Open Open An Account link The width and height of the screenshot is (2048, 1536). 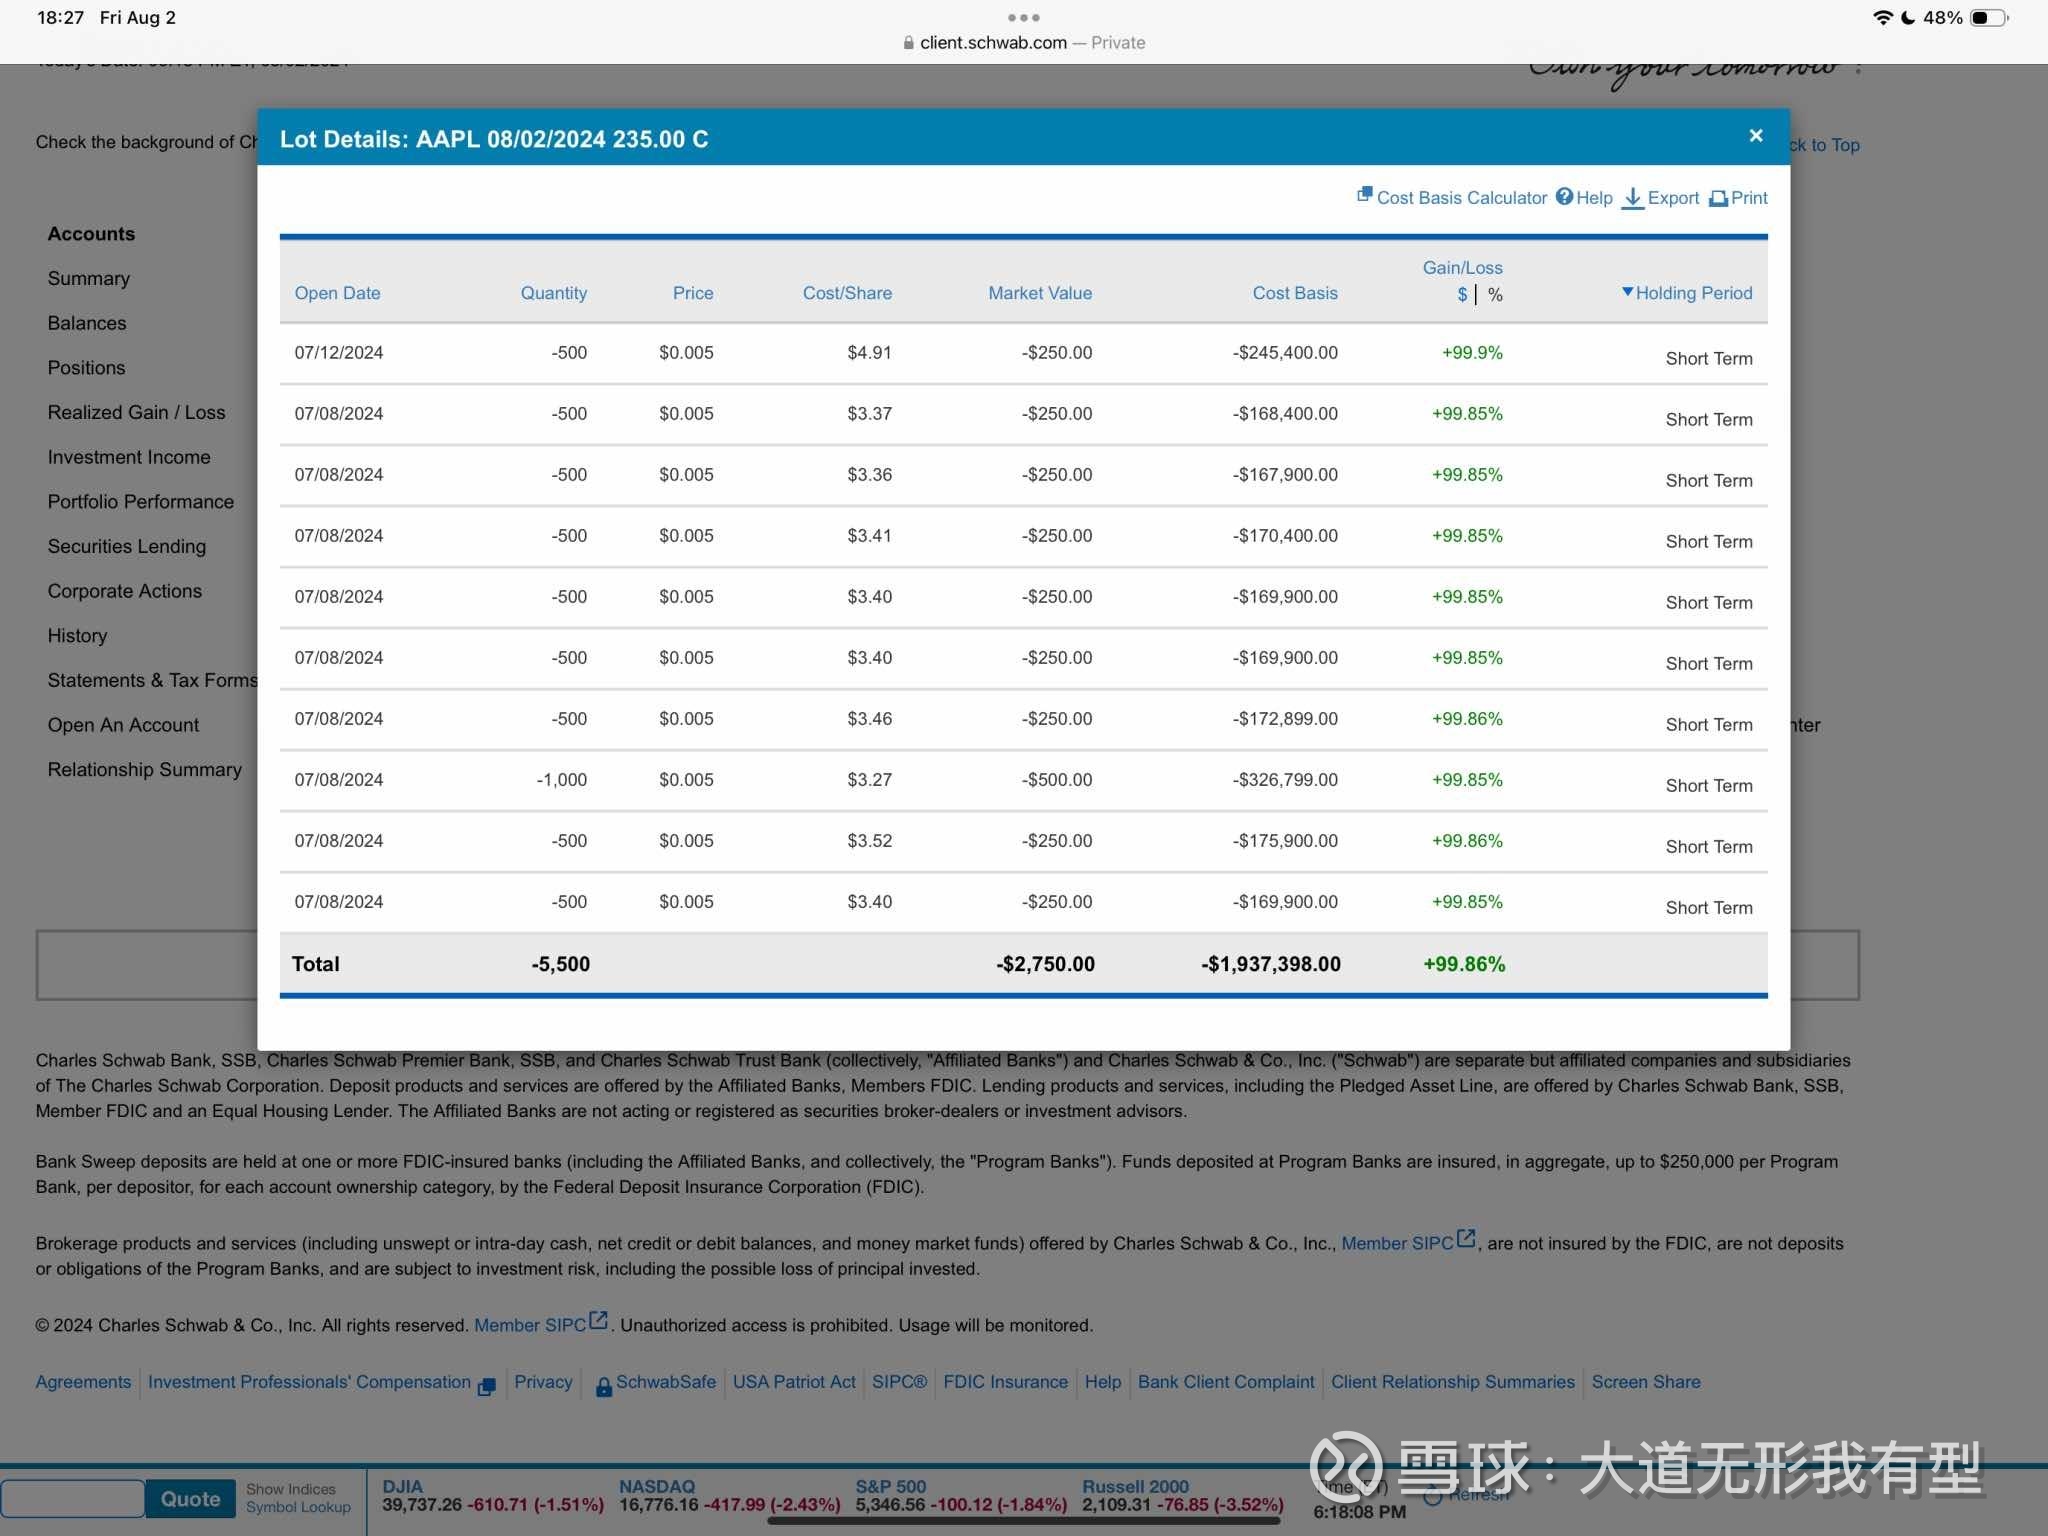(123, 725)
